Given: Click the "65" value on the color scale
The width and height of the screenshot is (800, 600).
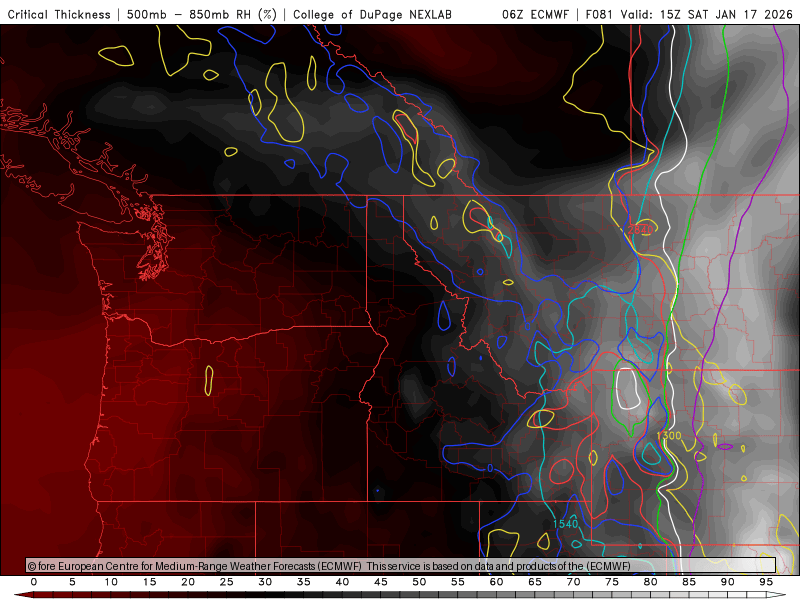Looking at the screenshot, I should [535, 582].
